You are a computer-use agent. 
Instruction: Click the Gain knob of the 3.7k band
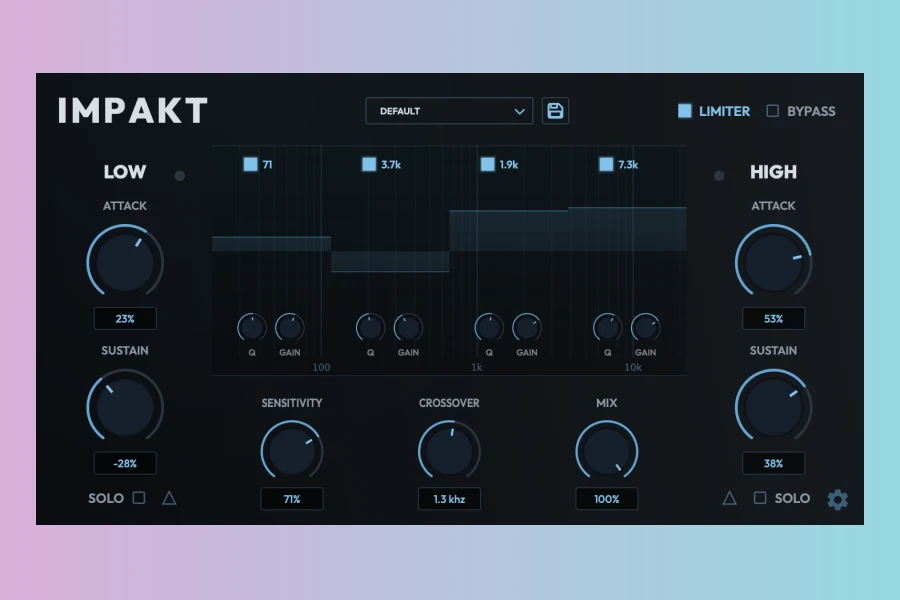pos(408,328)
